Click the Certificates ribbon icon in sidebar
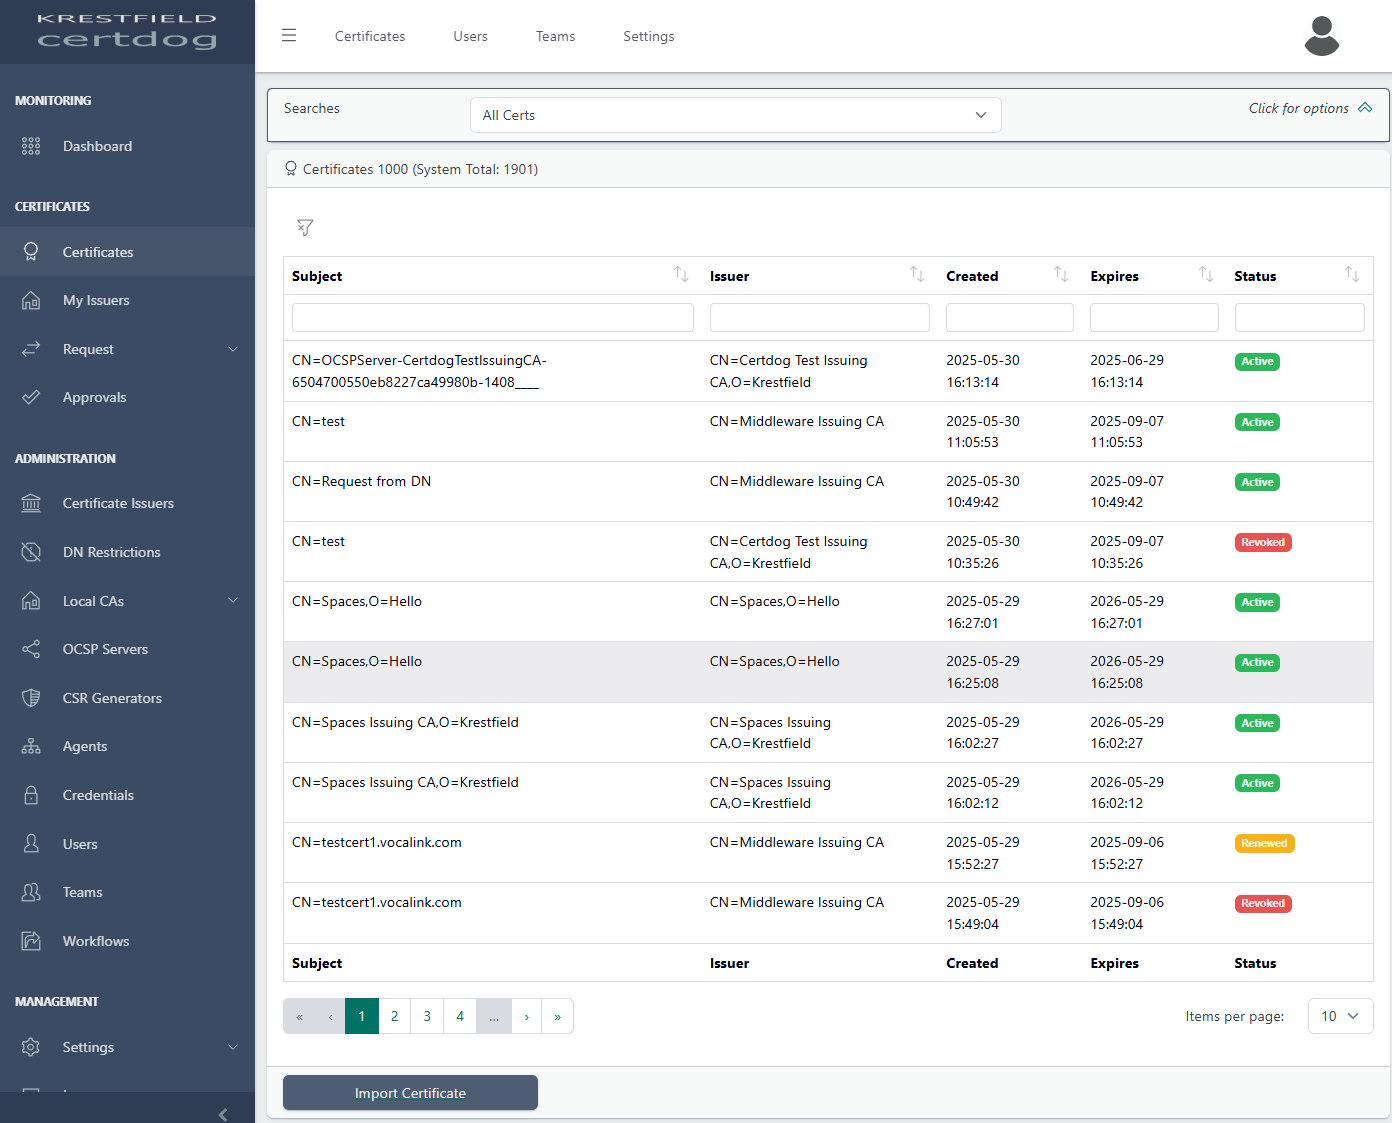 31,252
